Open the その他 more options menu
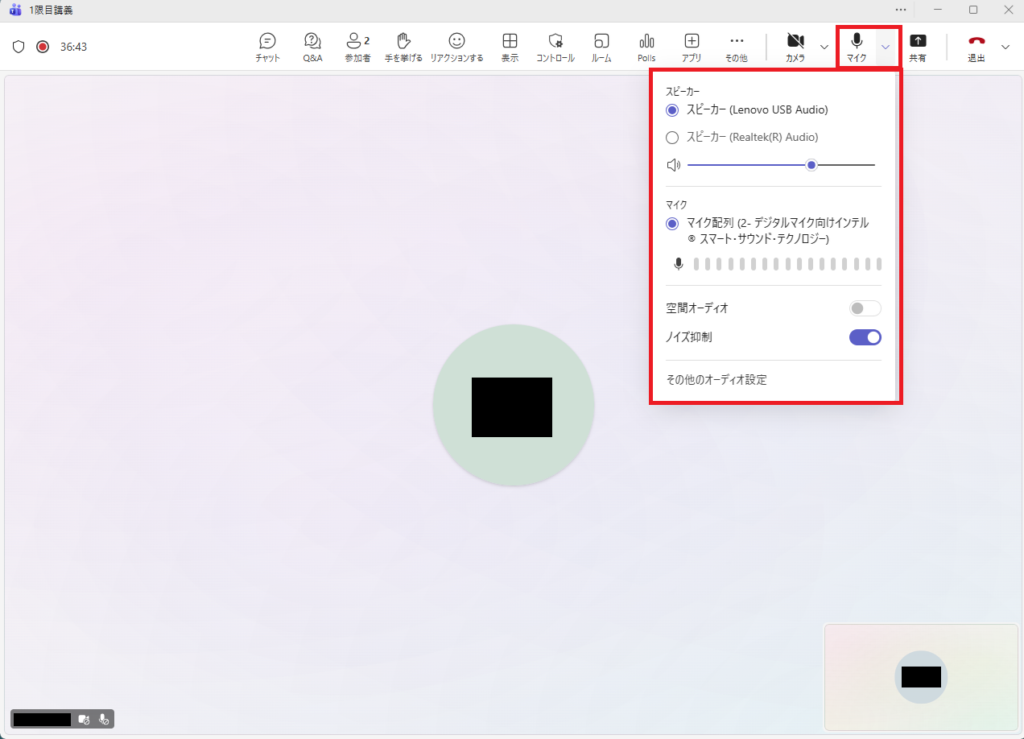The height and width of the screenshot is (739, 1024). click(x=736, y=46)
